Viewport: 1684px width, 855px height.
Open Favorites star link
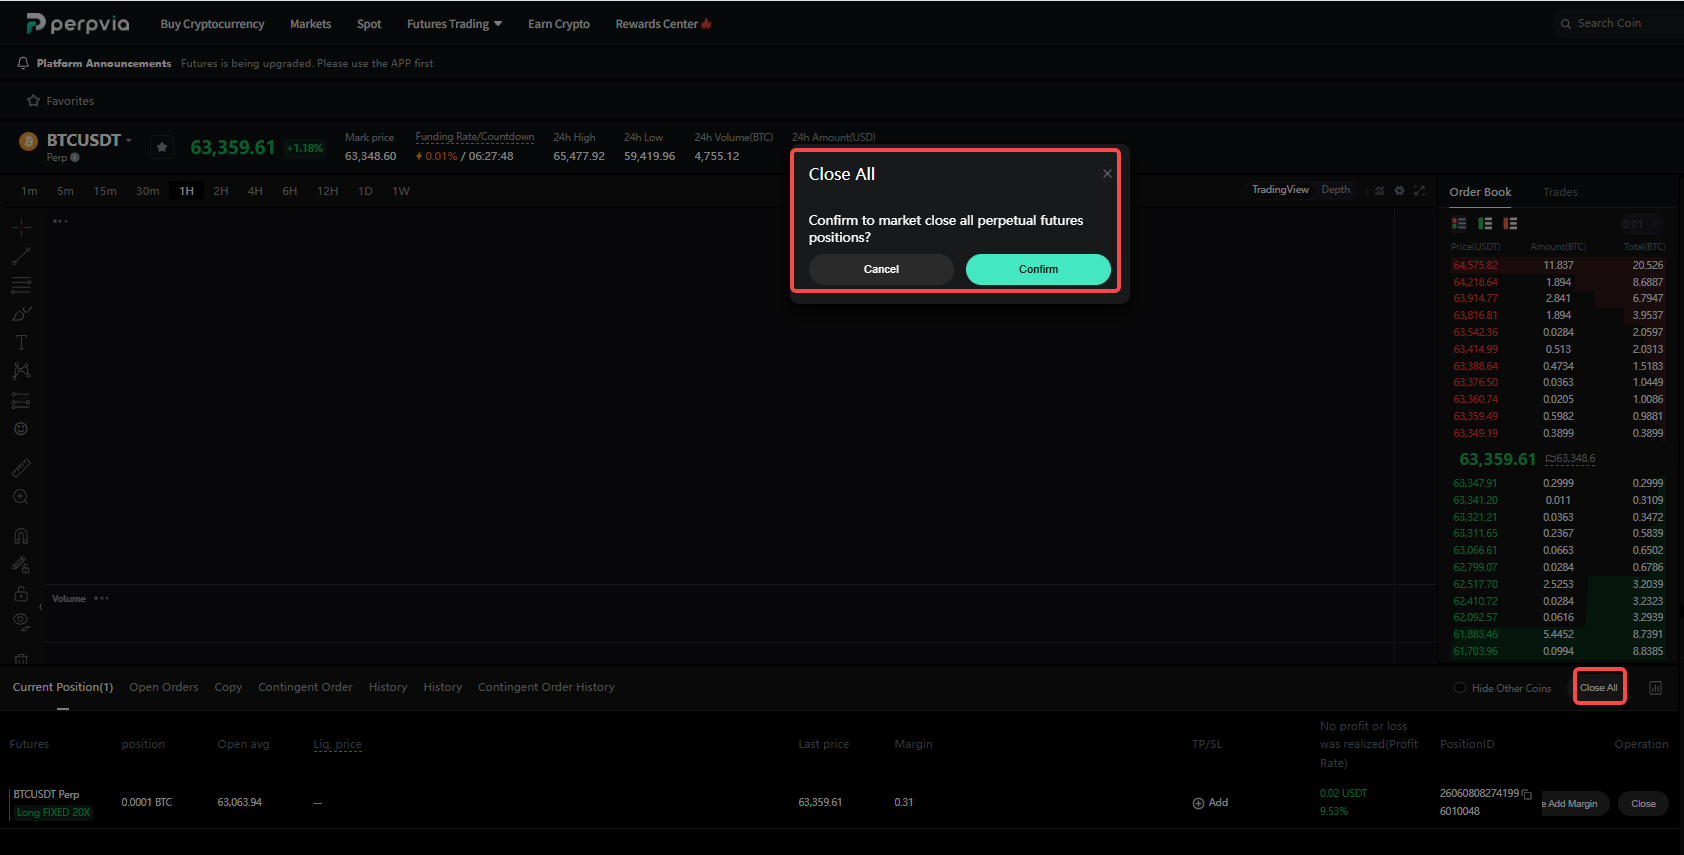click(x=60, y=101)
